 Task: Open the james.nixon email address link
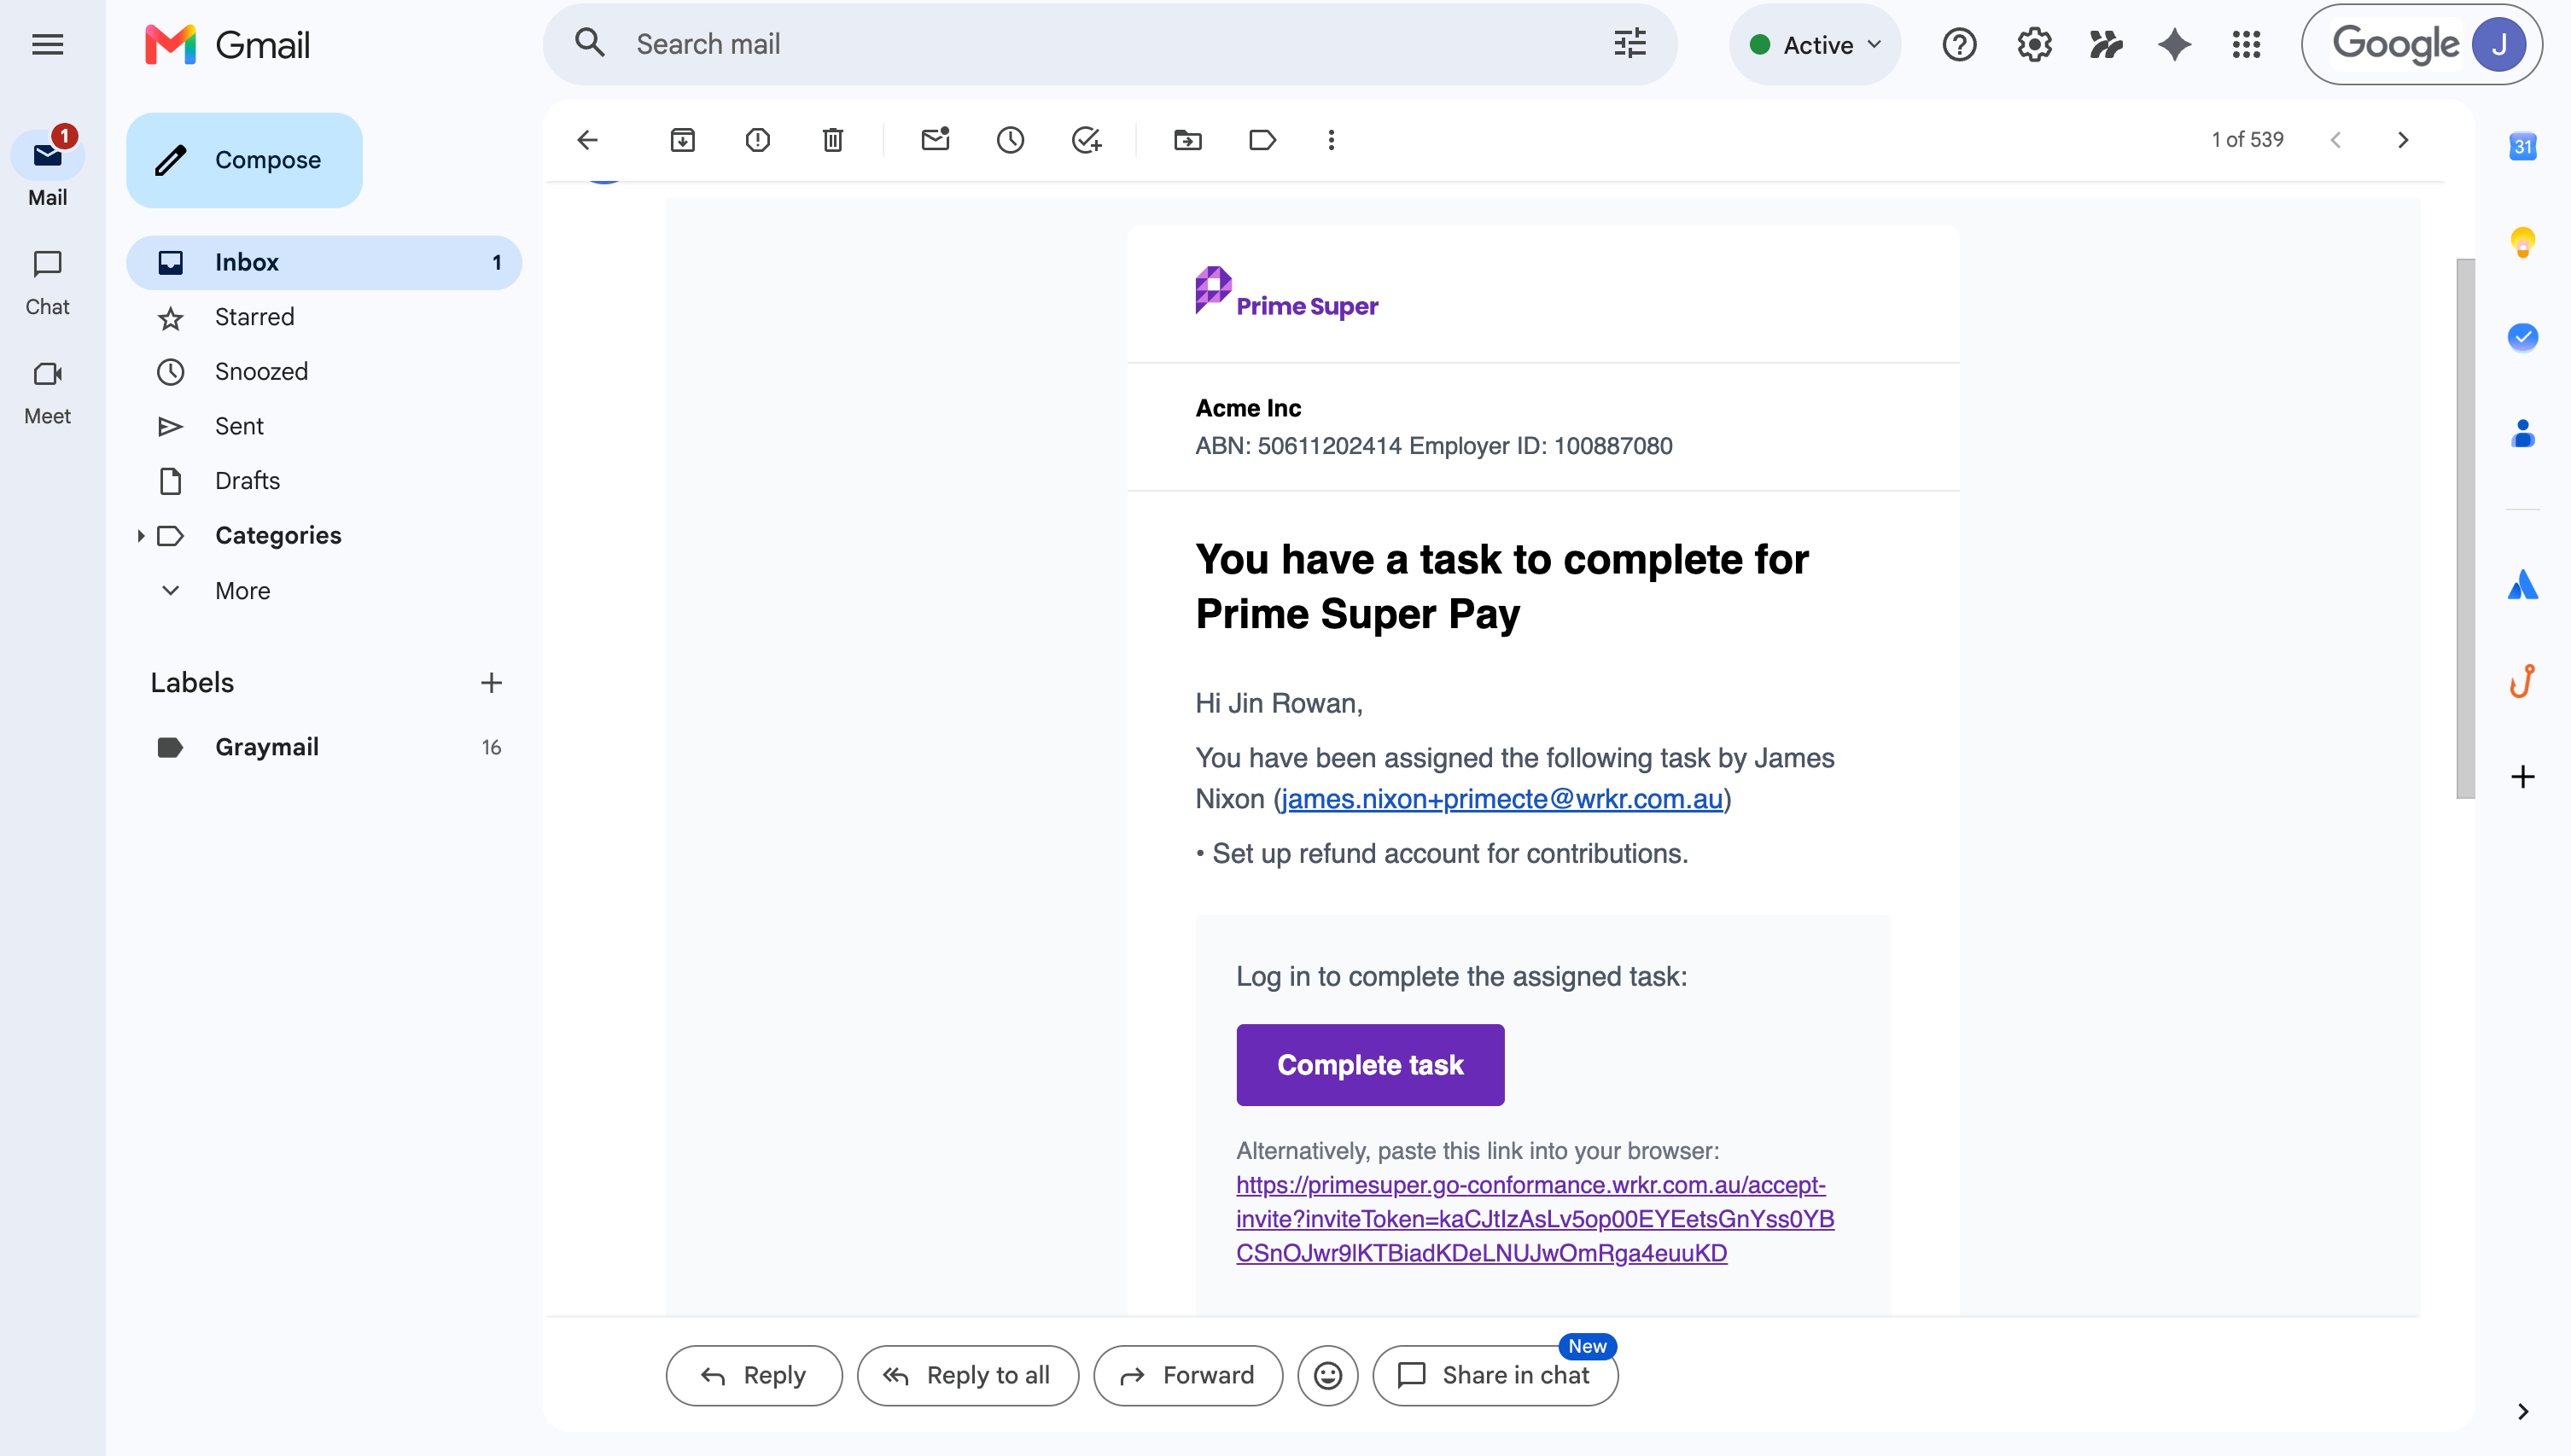1502,799
